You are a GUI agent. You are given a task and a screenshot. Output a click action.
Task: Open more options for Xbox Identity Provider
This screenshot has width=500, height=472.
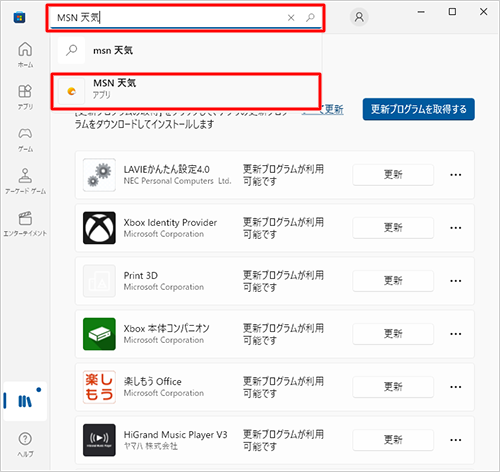pos(456,228)
